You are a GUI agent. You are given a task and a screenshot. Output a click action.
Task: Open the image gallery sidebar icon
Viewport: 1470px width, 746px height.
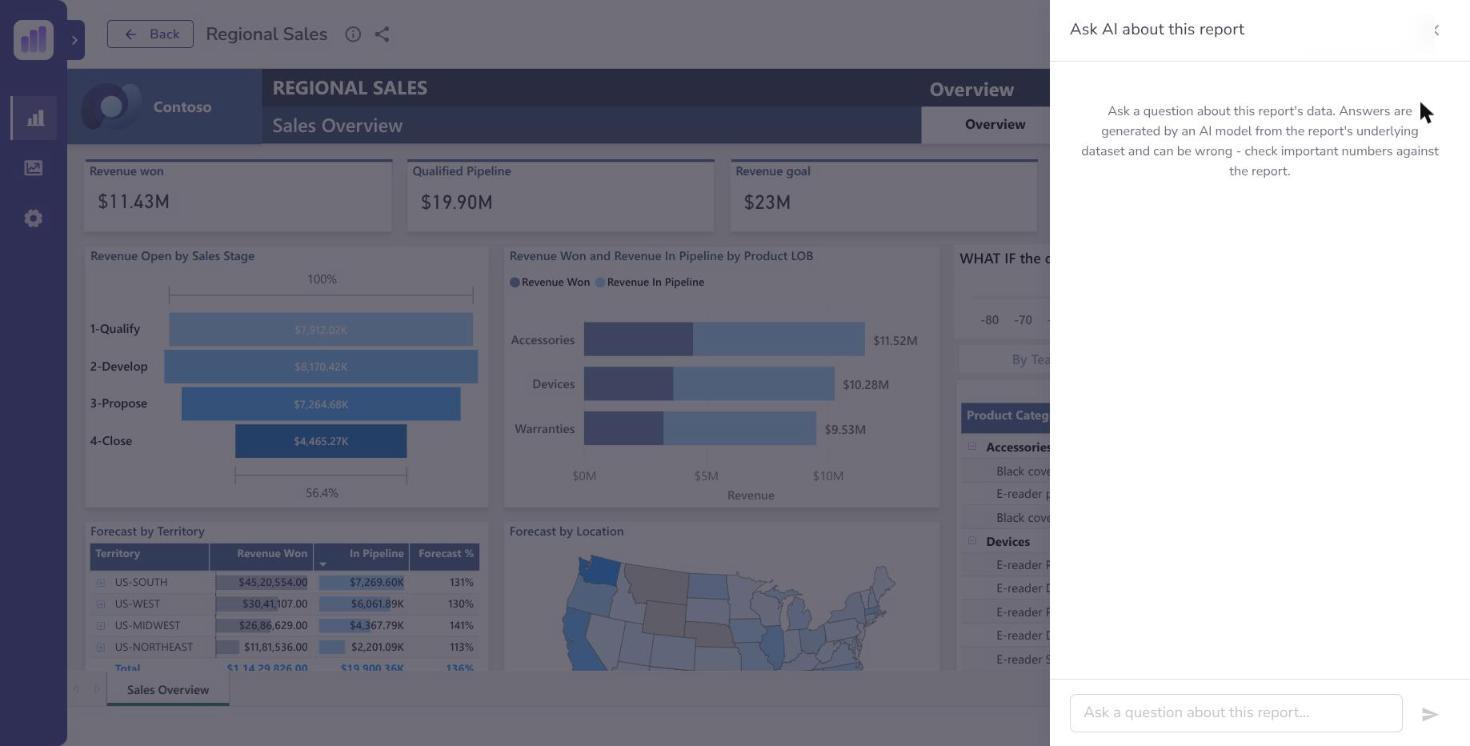coord(33,168)
